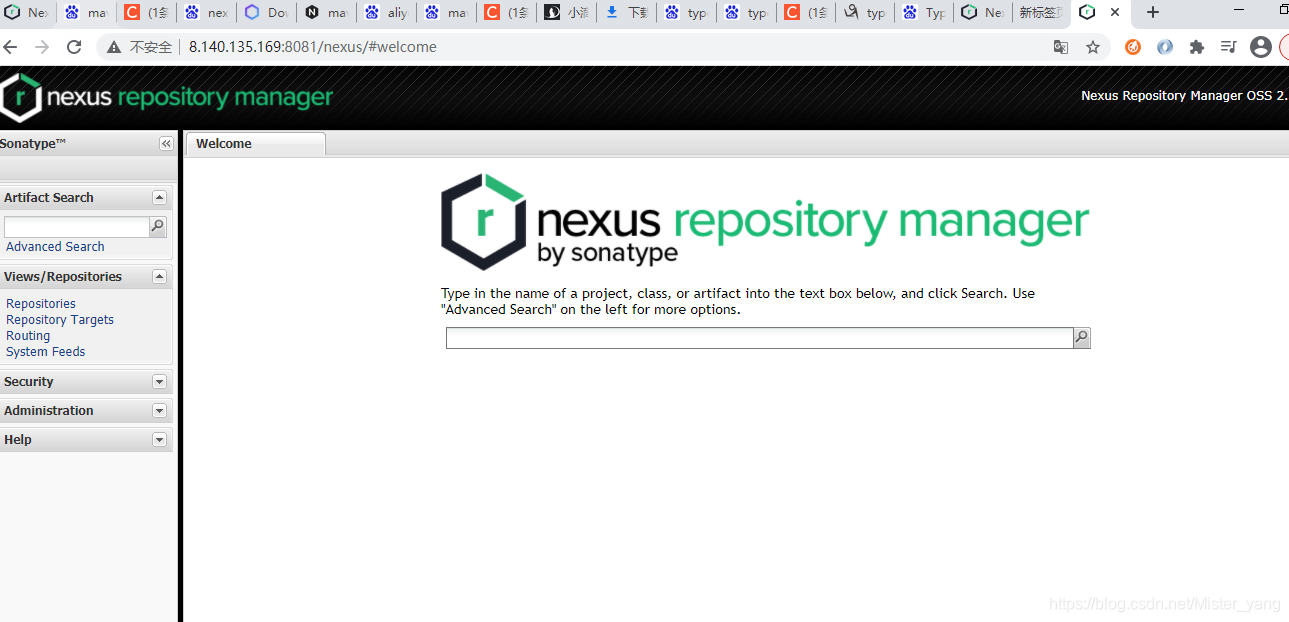Expand the Security panel
This screenshot has width=1289, height=622.
(159, 382)
